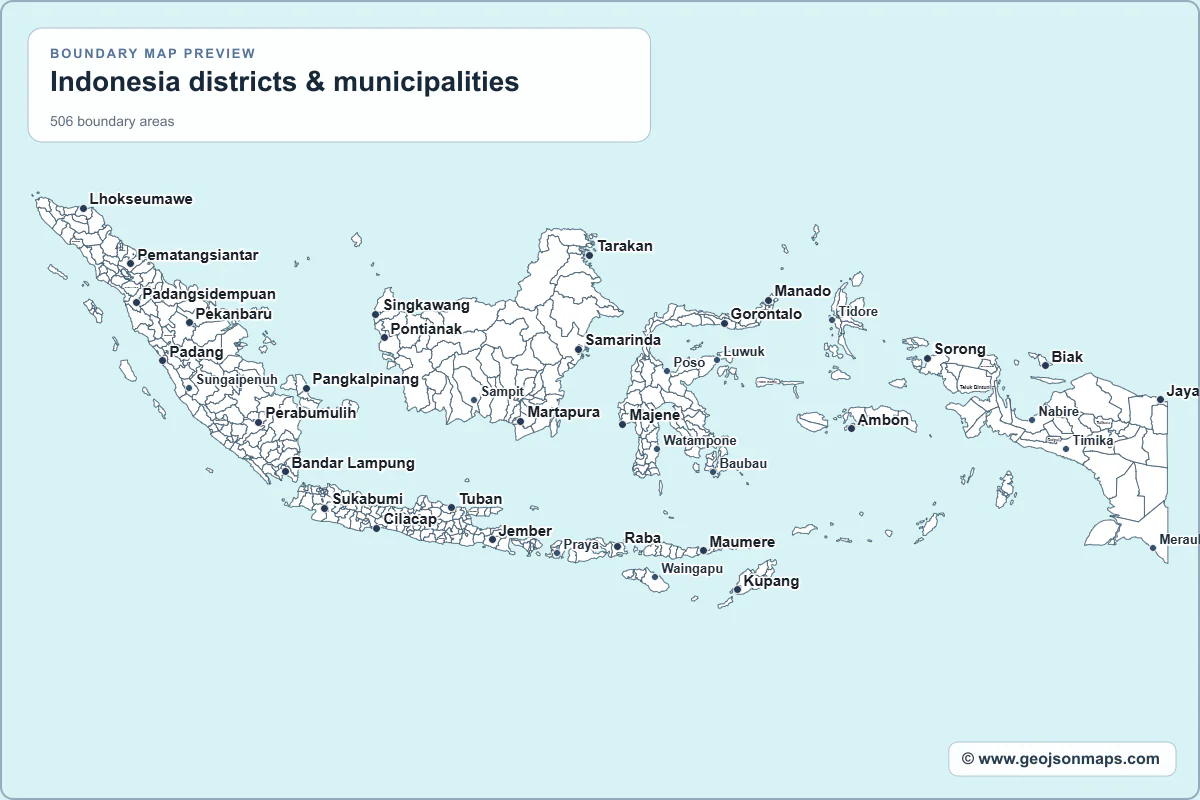The height and width of the screenshot is (800, 1200).
Task: Click the 'BOUNDARY MAP PREVIEW' heading
Action: (x=153, y=53)
